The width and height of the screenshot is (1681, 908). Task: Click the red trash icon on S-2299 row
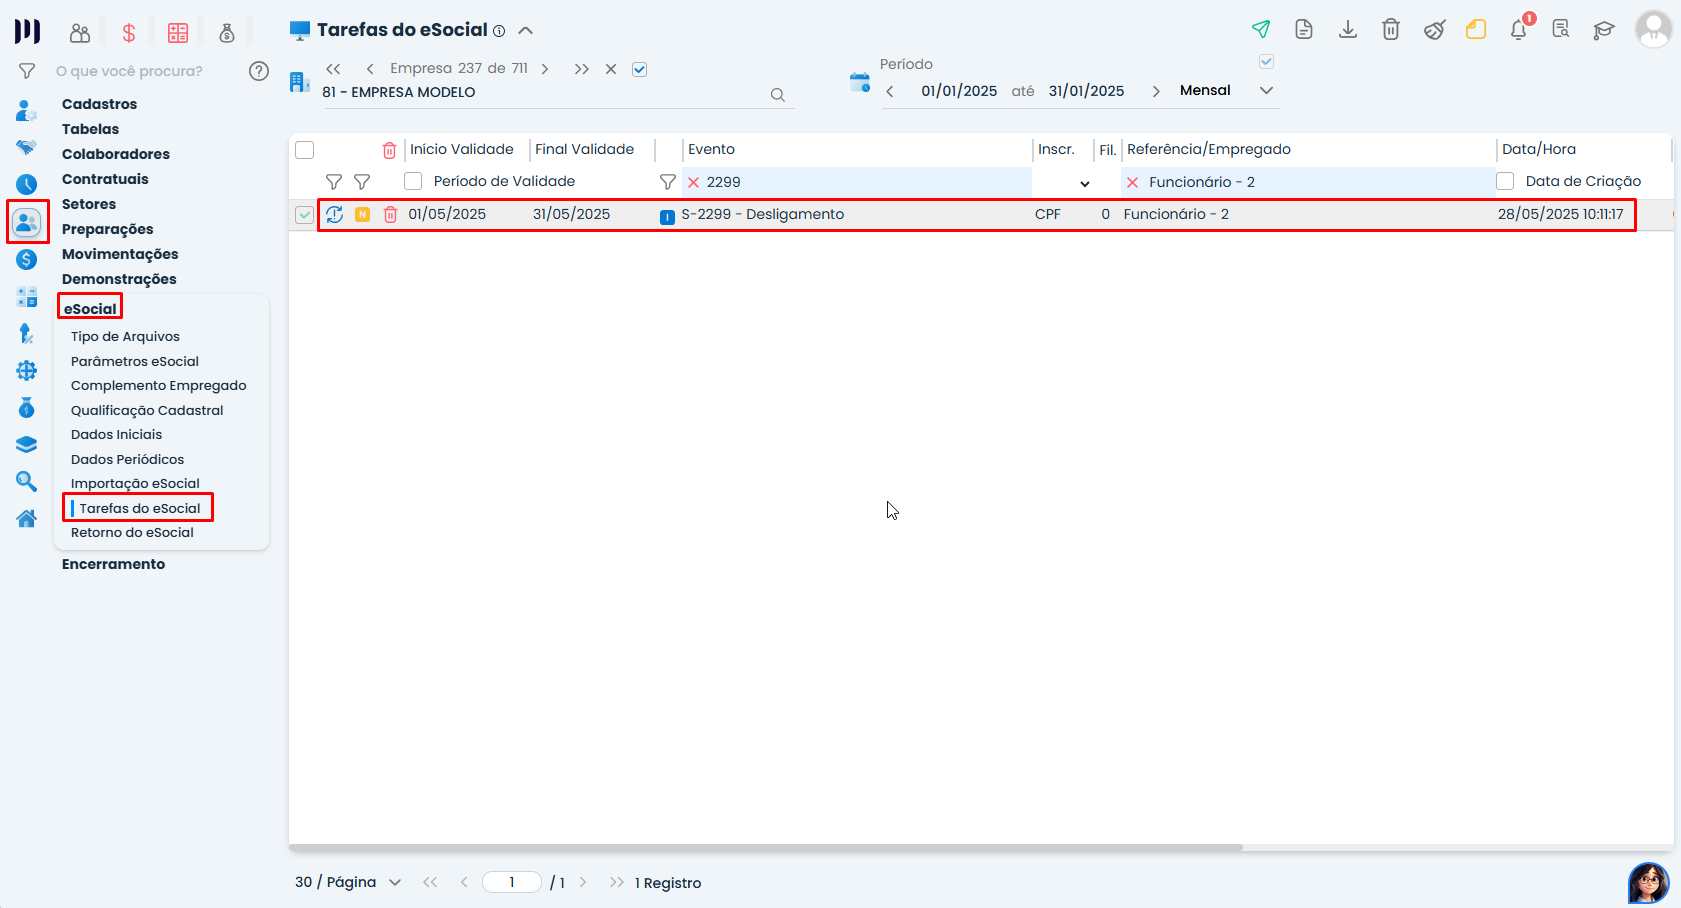tap(391, 214)
